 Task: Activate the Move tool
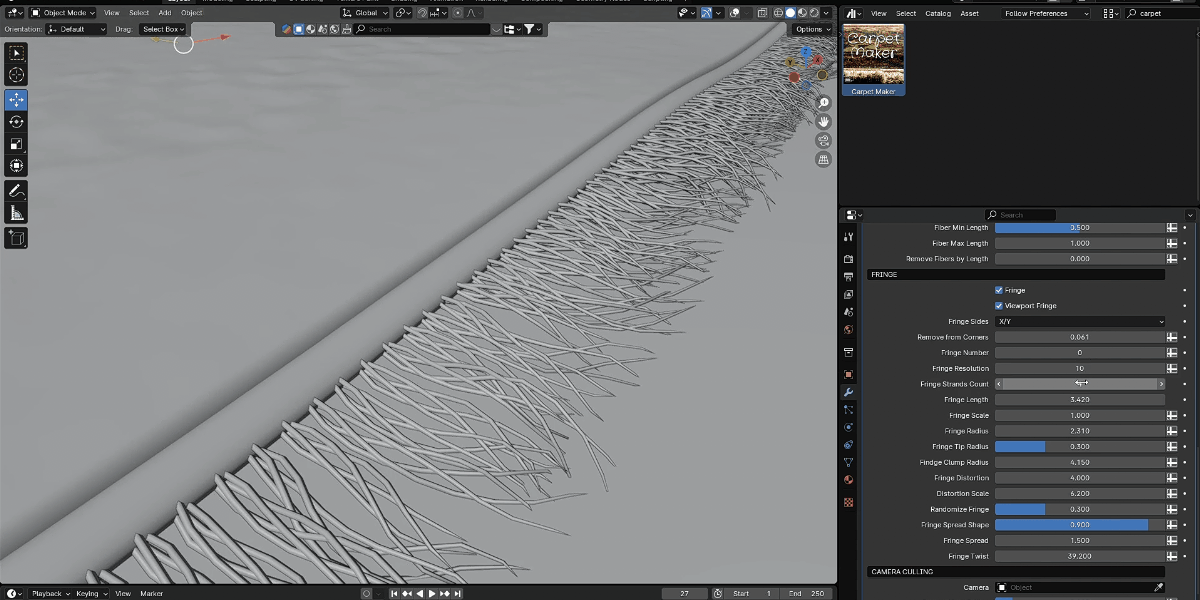click(x=16, y=100)
